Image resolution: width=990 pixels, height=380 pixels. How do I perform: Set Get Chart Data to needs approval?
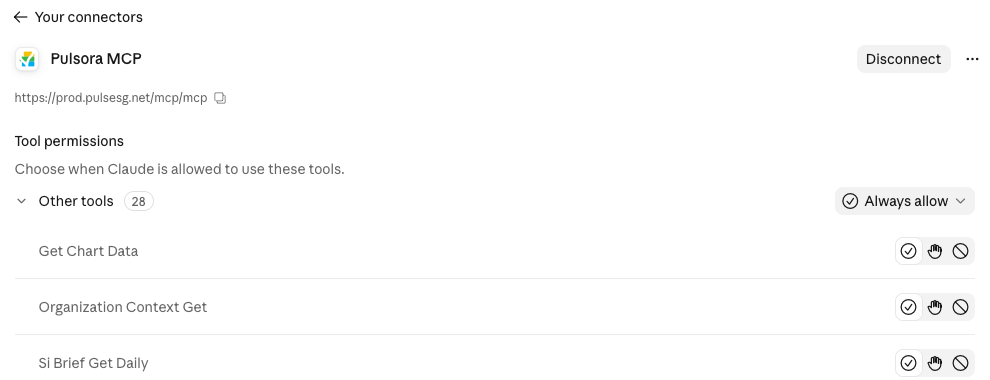[x=934, y=251]
